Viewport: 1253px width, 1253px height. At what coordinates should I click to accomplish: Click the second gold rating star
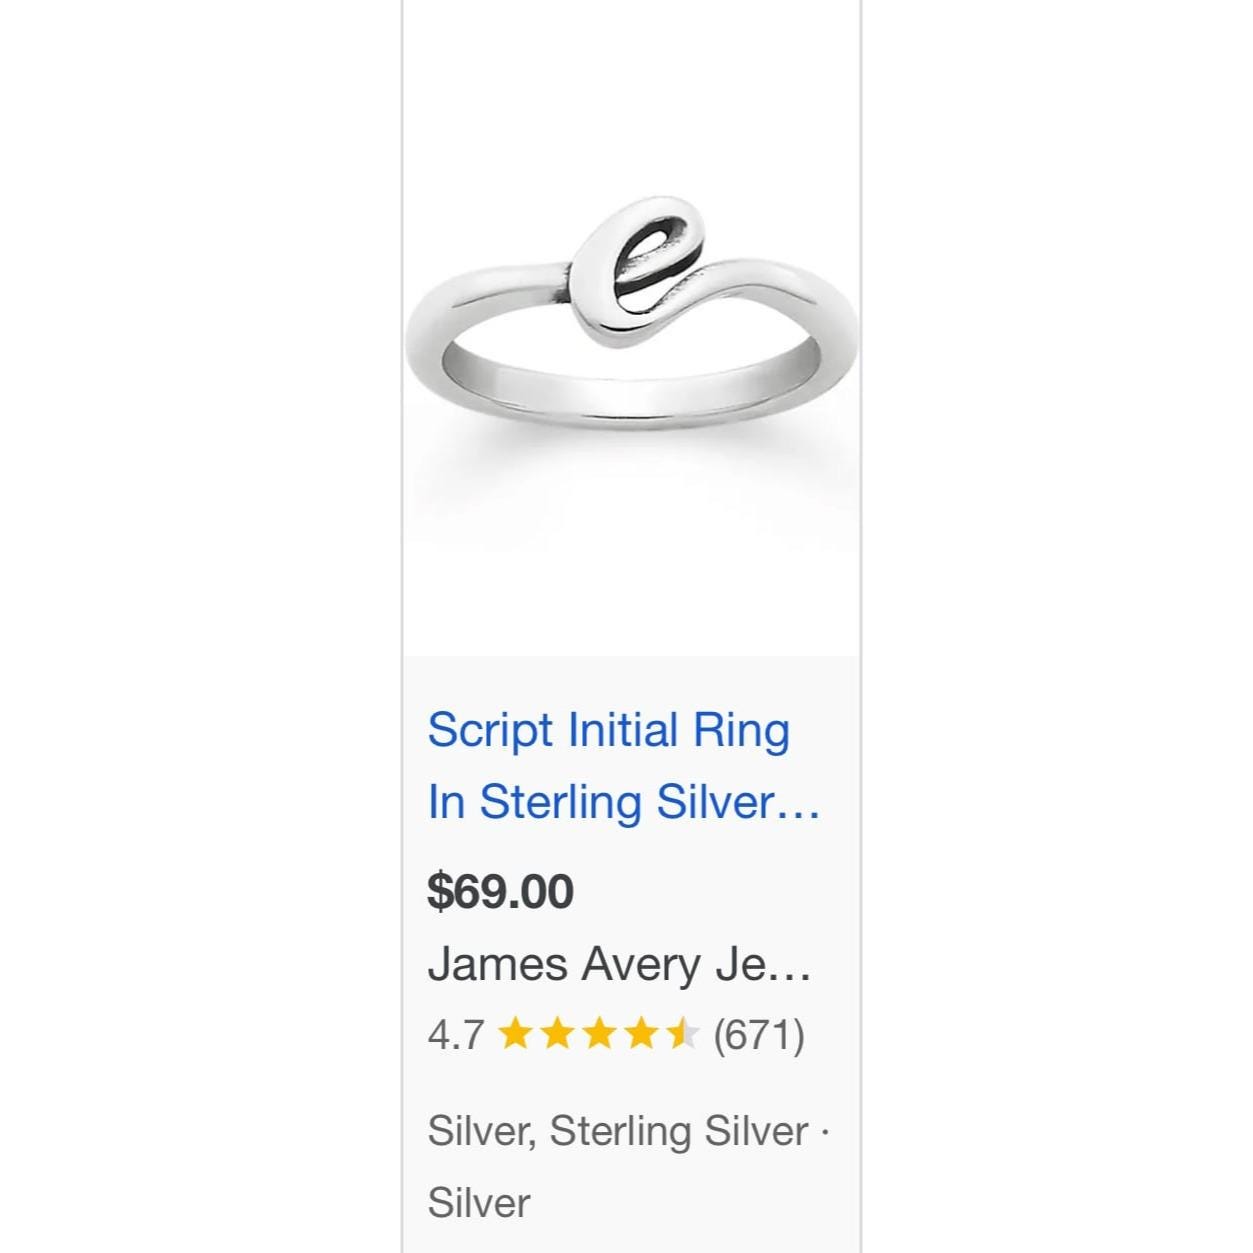click(x=557, y=1034)
